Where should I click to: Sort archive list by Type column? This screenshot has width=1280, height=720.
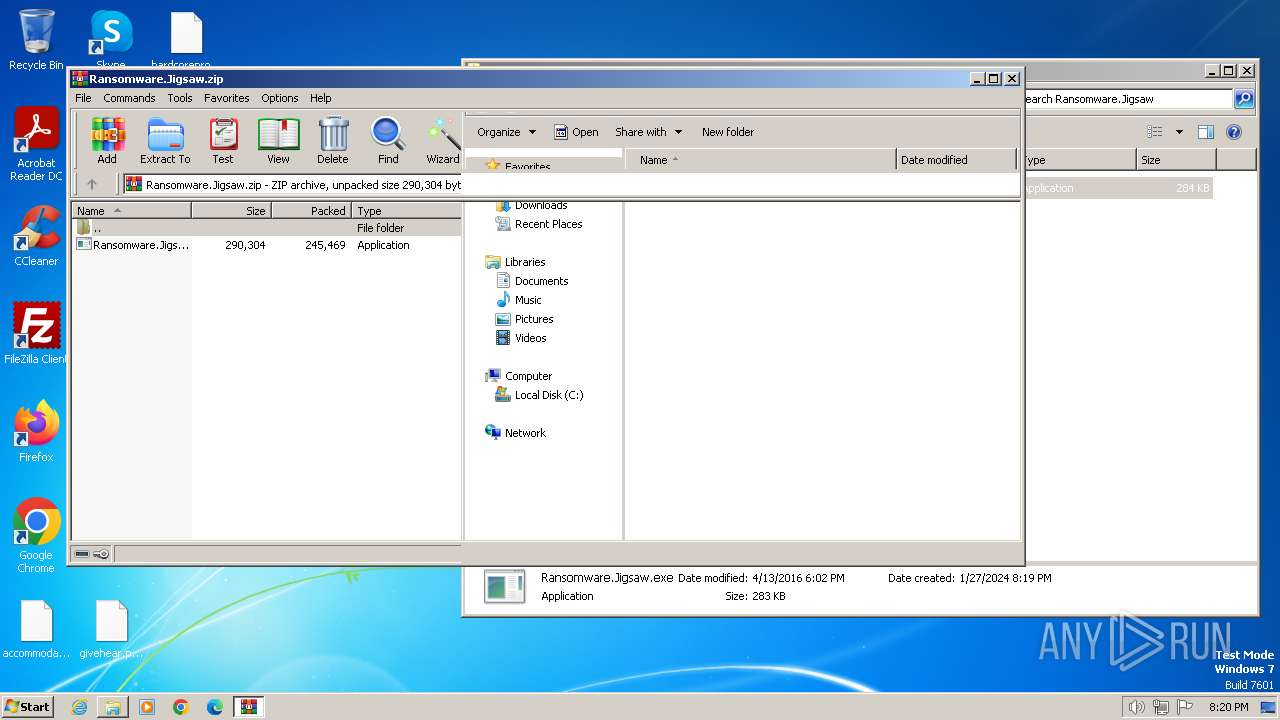click(406, 211)
